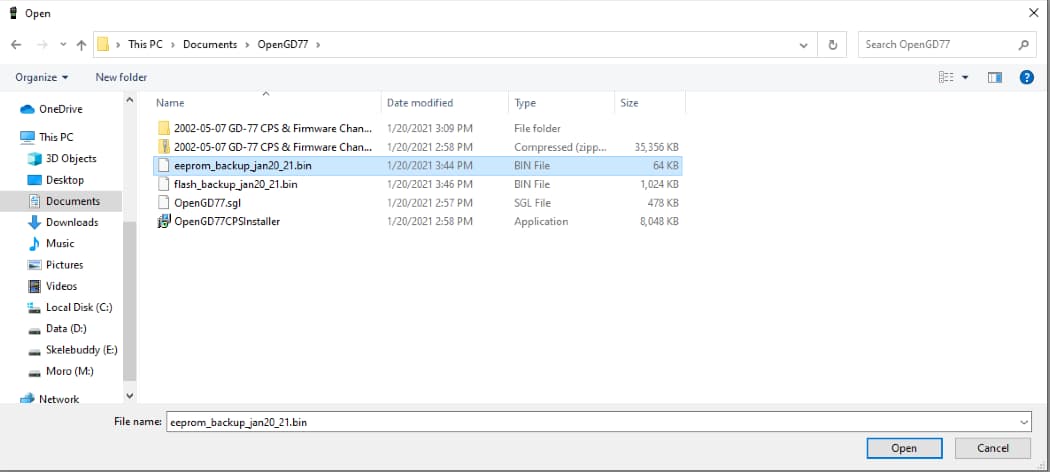Show the preview pane
The height and width of the screenshot is (472, 1050).
(x=994, y=78)
